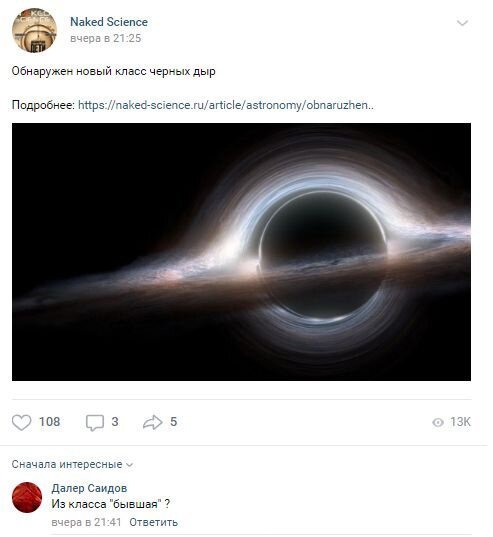Viewport: 493px width, 537px height.
Task: Expand post options chevron menu
Action: 462,23
